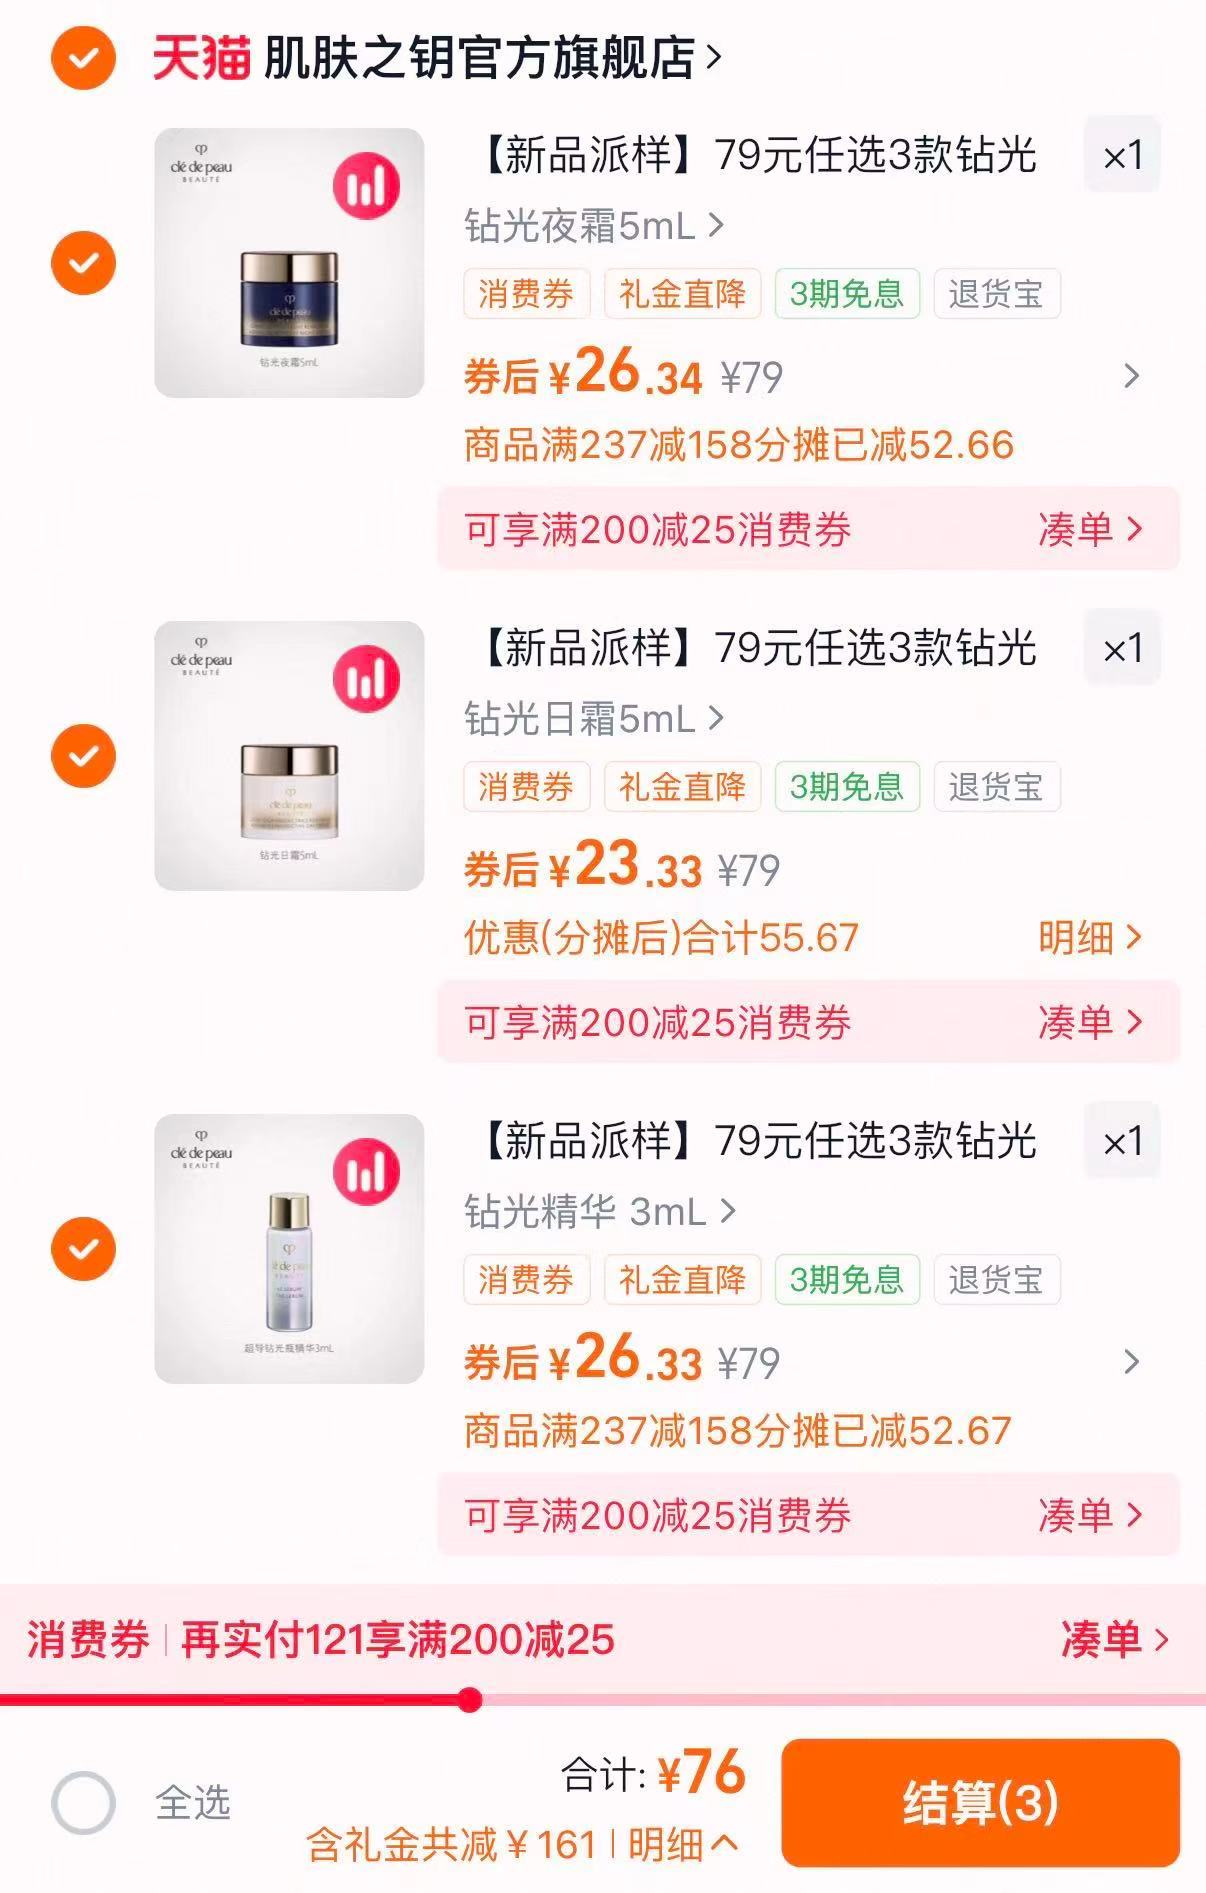The height and width of the screenshot is (1893, 1206).
Task: Tap the arrow beside the ¥26.34 night cream price
Action: [x=1131, y=376]
